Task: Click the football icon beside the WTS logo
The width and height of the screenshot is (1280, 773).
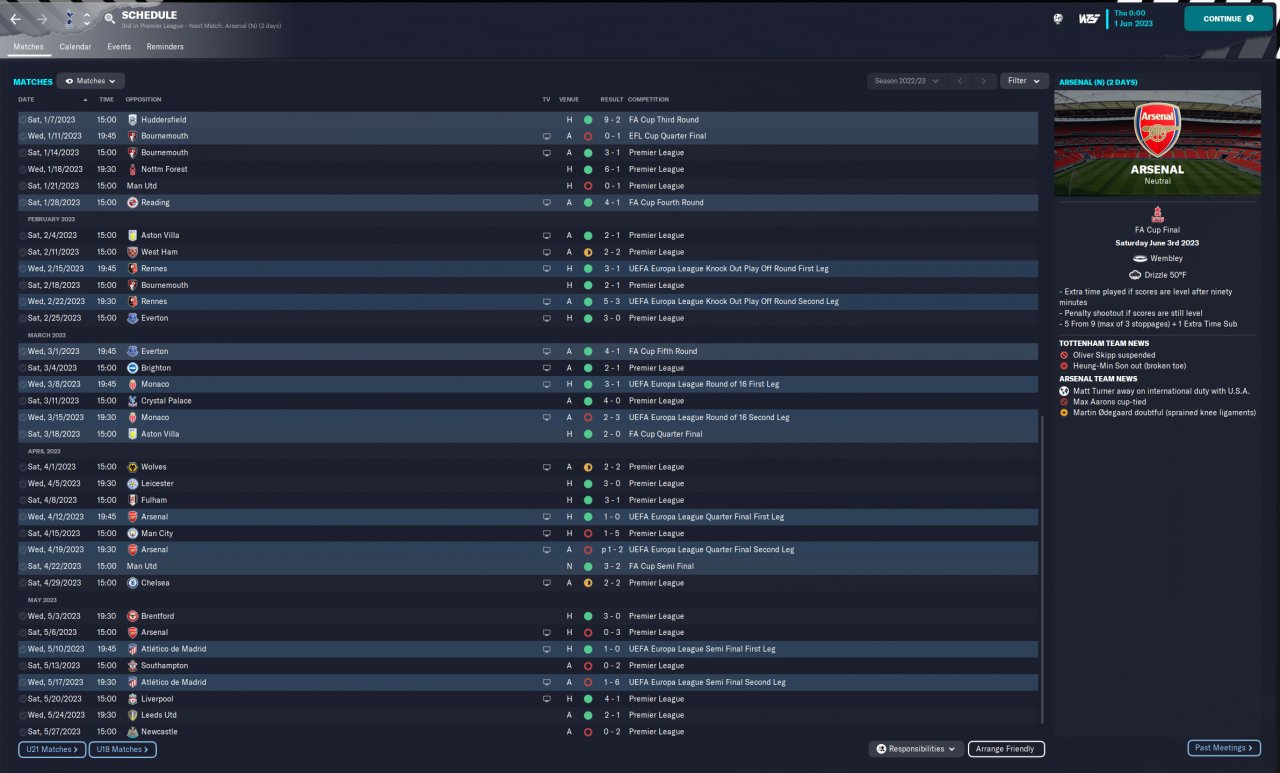Action: 1058,19
